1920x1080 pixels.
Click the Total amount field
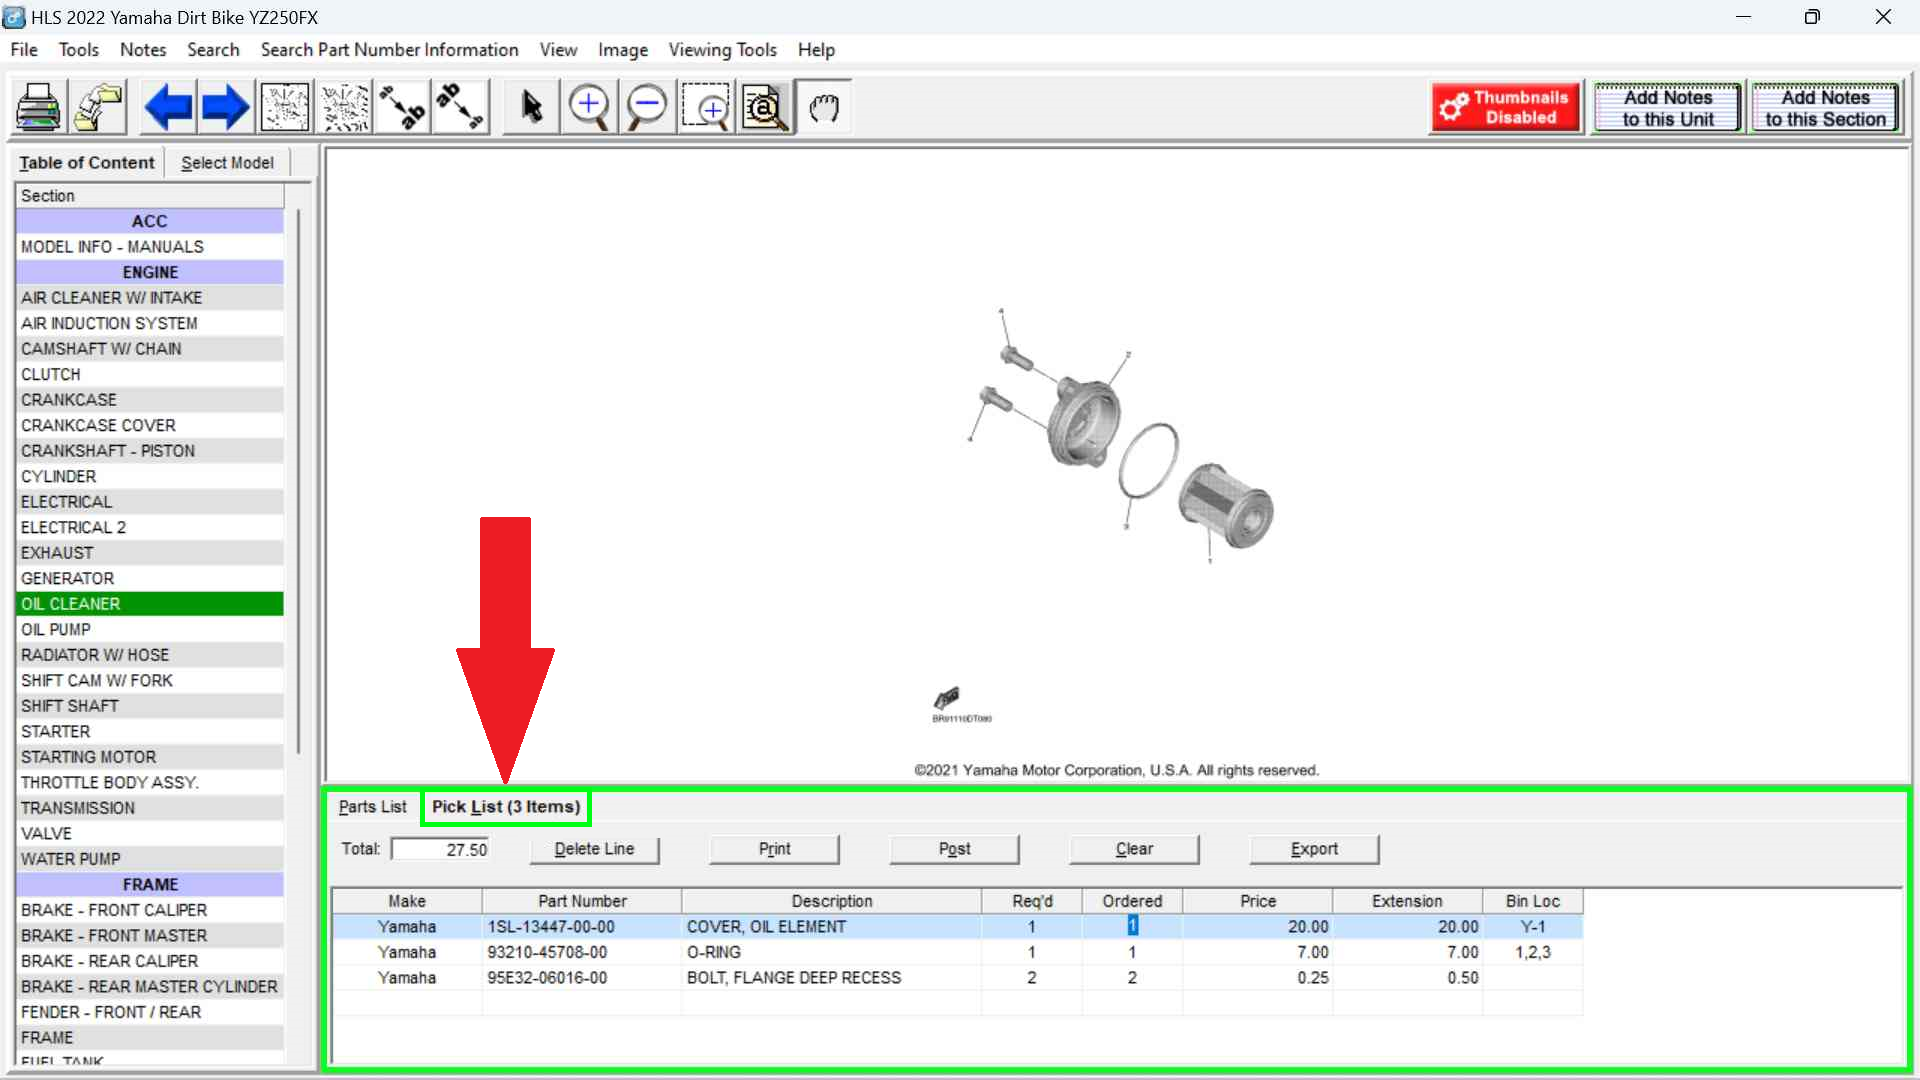point(440,849)
